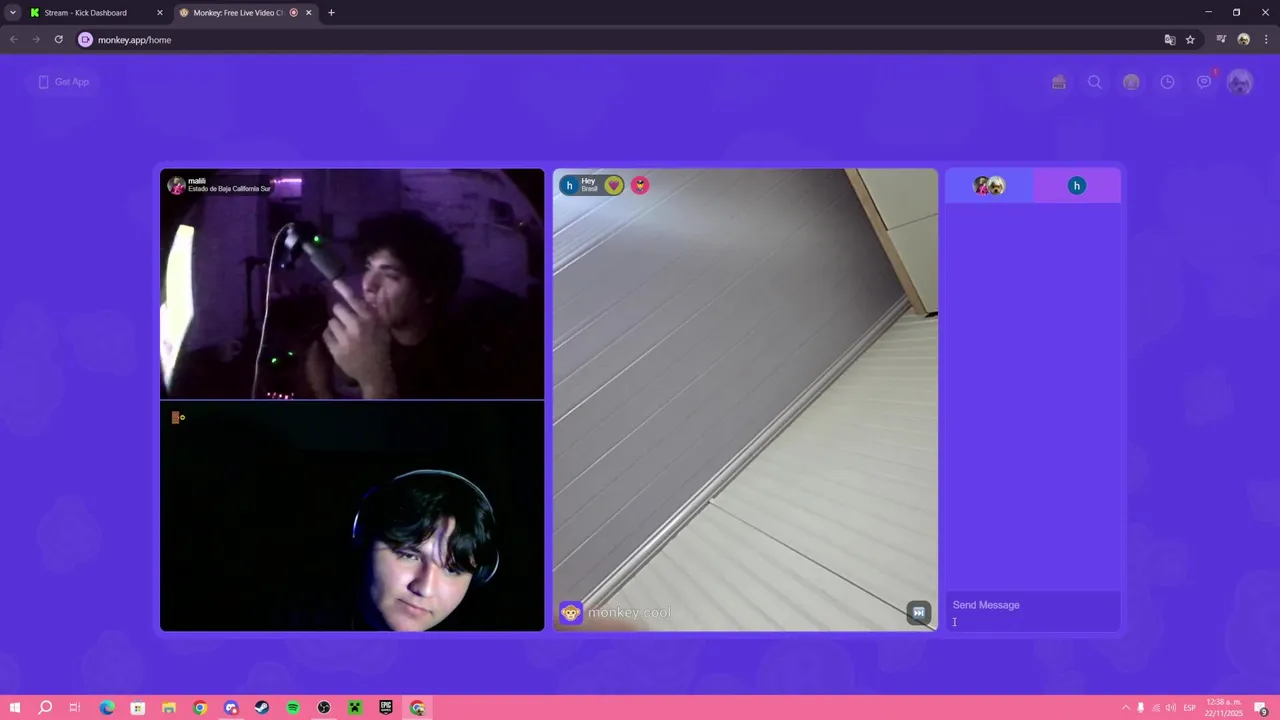Click the search magnifier icon in Monkey header

1095,82
